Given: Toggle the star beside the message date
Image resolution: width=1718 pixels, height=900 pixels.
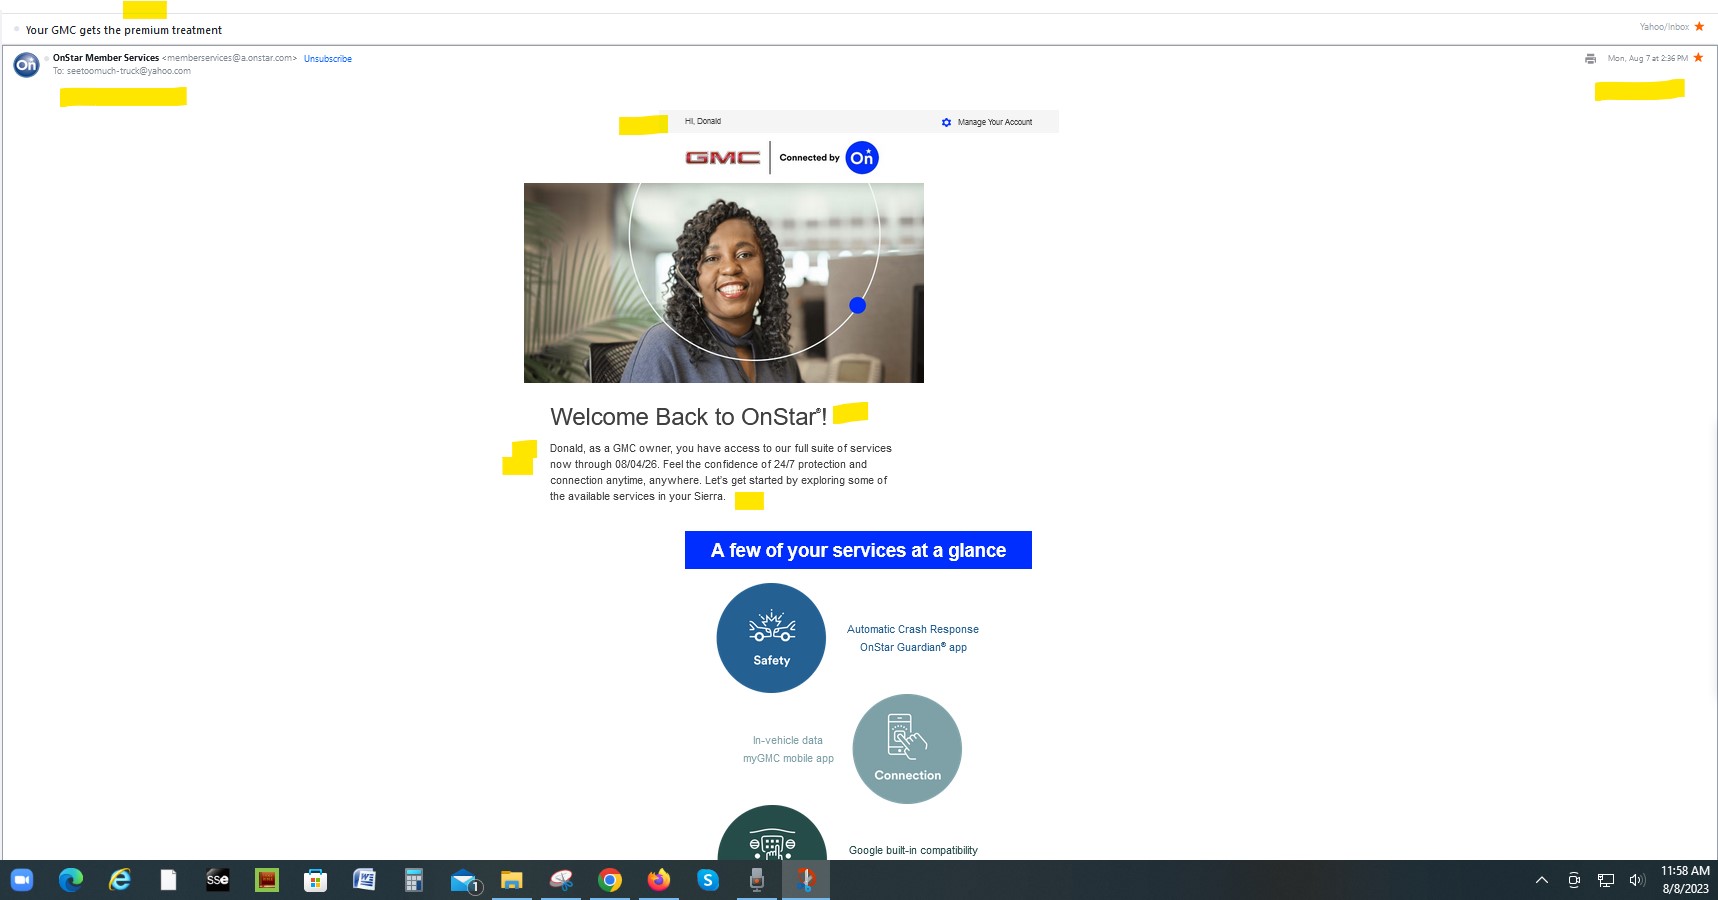Looking at the screenshot, I should click(x=1698, y=58).
